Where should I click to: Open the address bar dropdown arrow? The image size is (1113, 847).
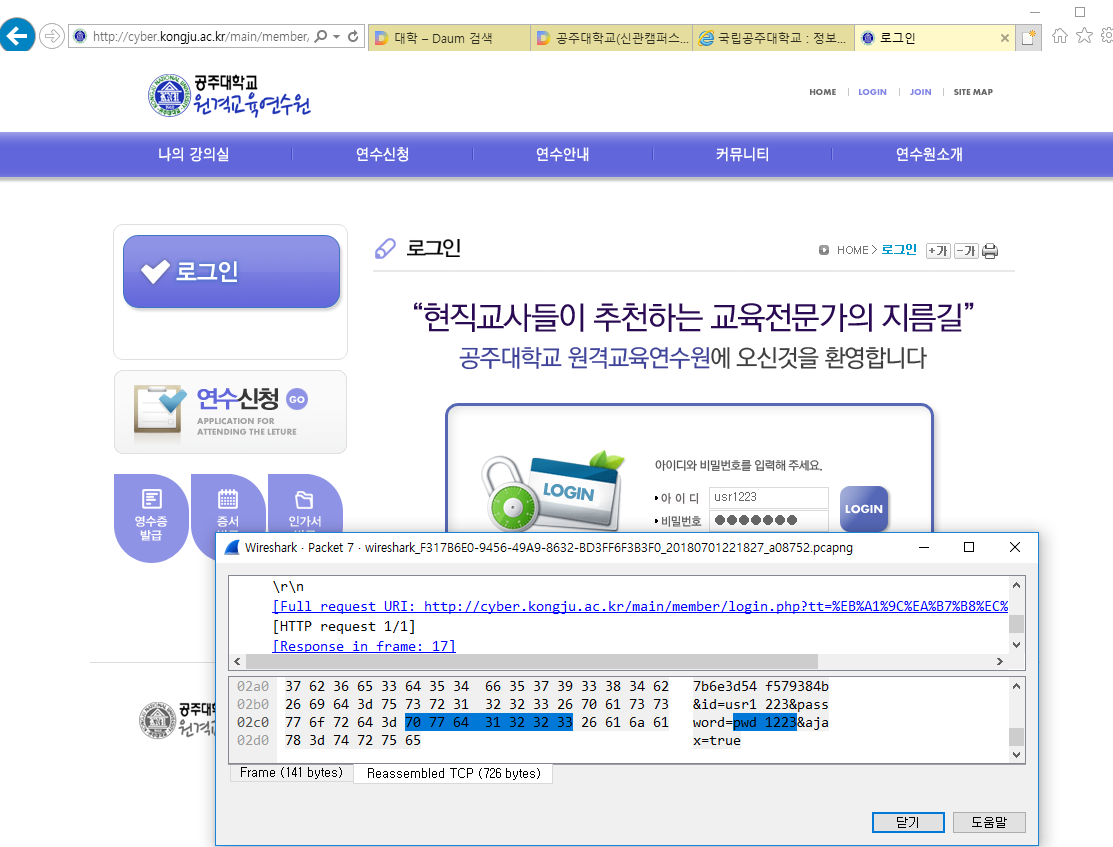point(336,36)
